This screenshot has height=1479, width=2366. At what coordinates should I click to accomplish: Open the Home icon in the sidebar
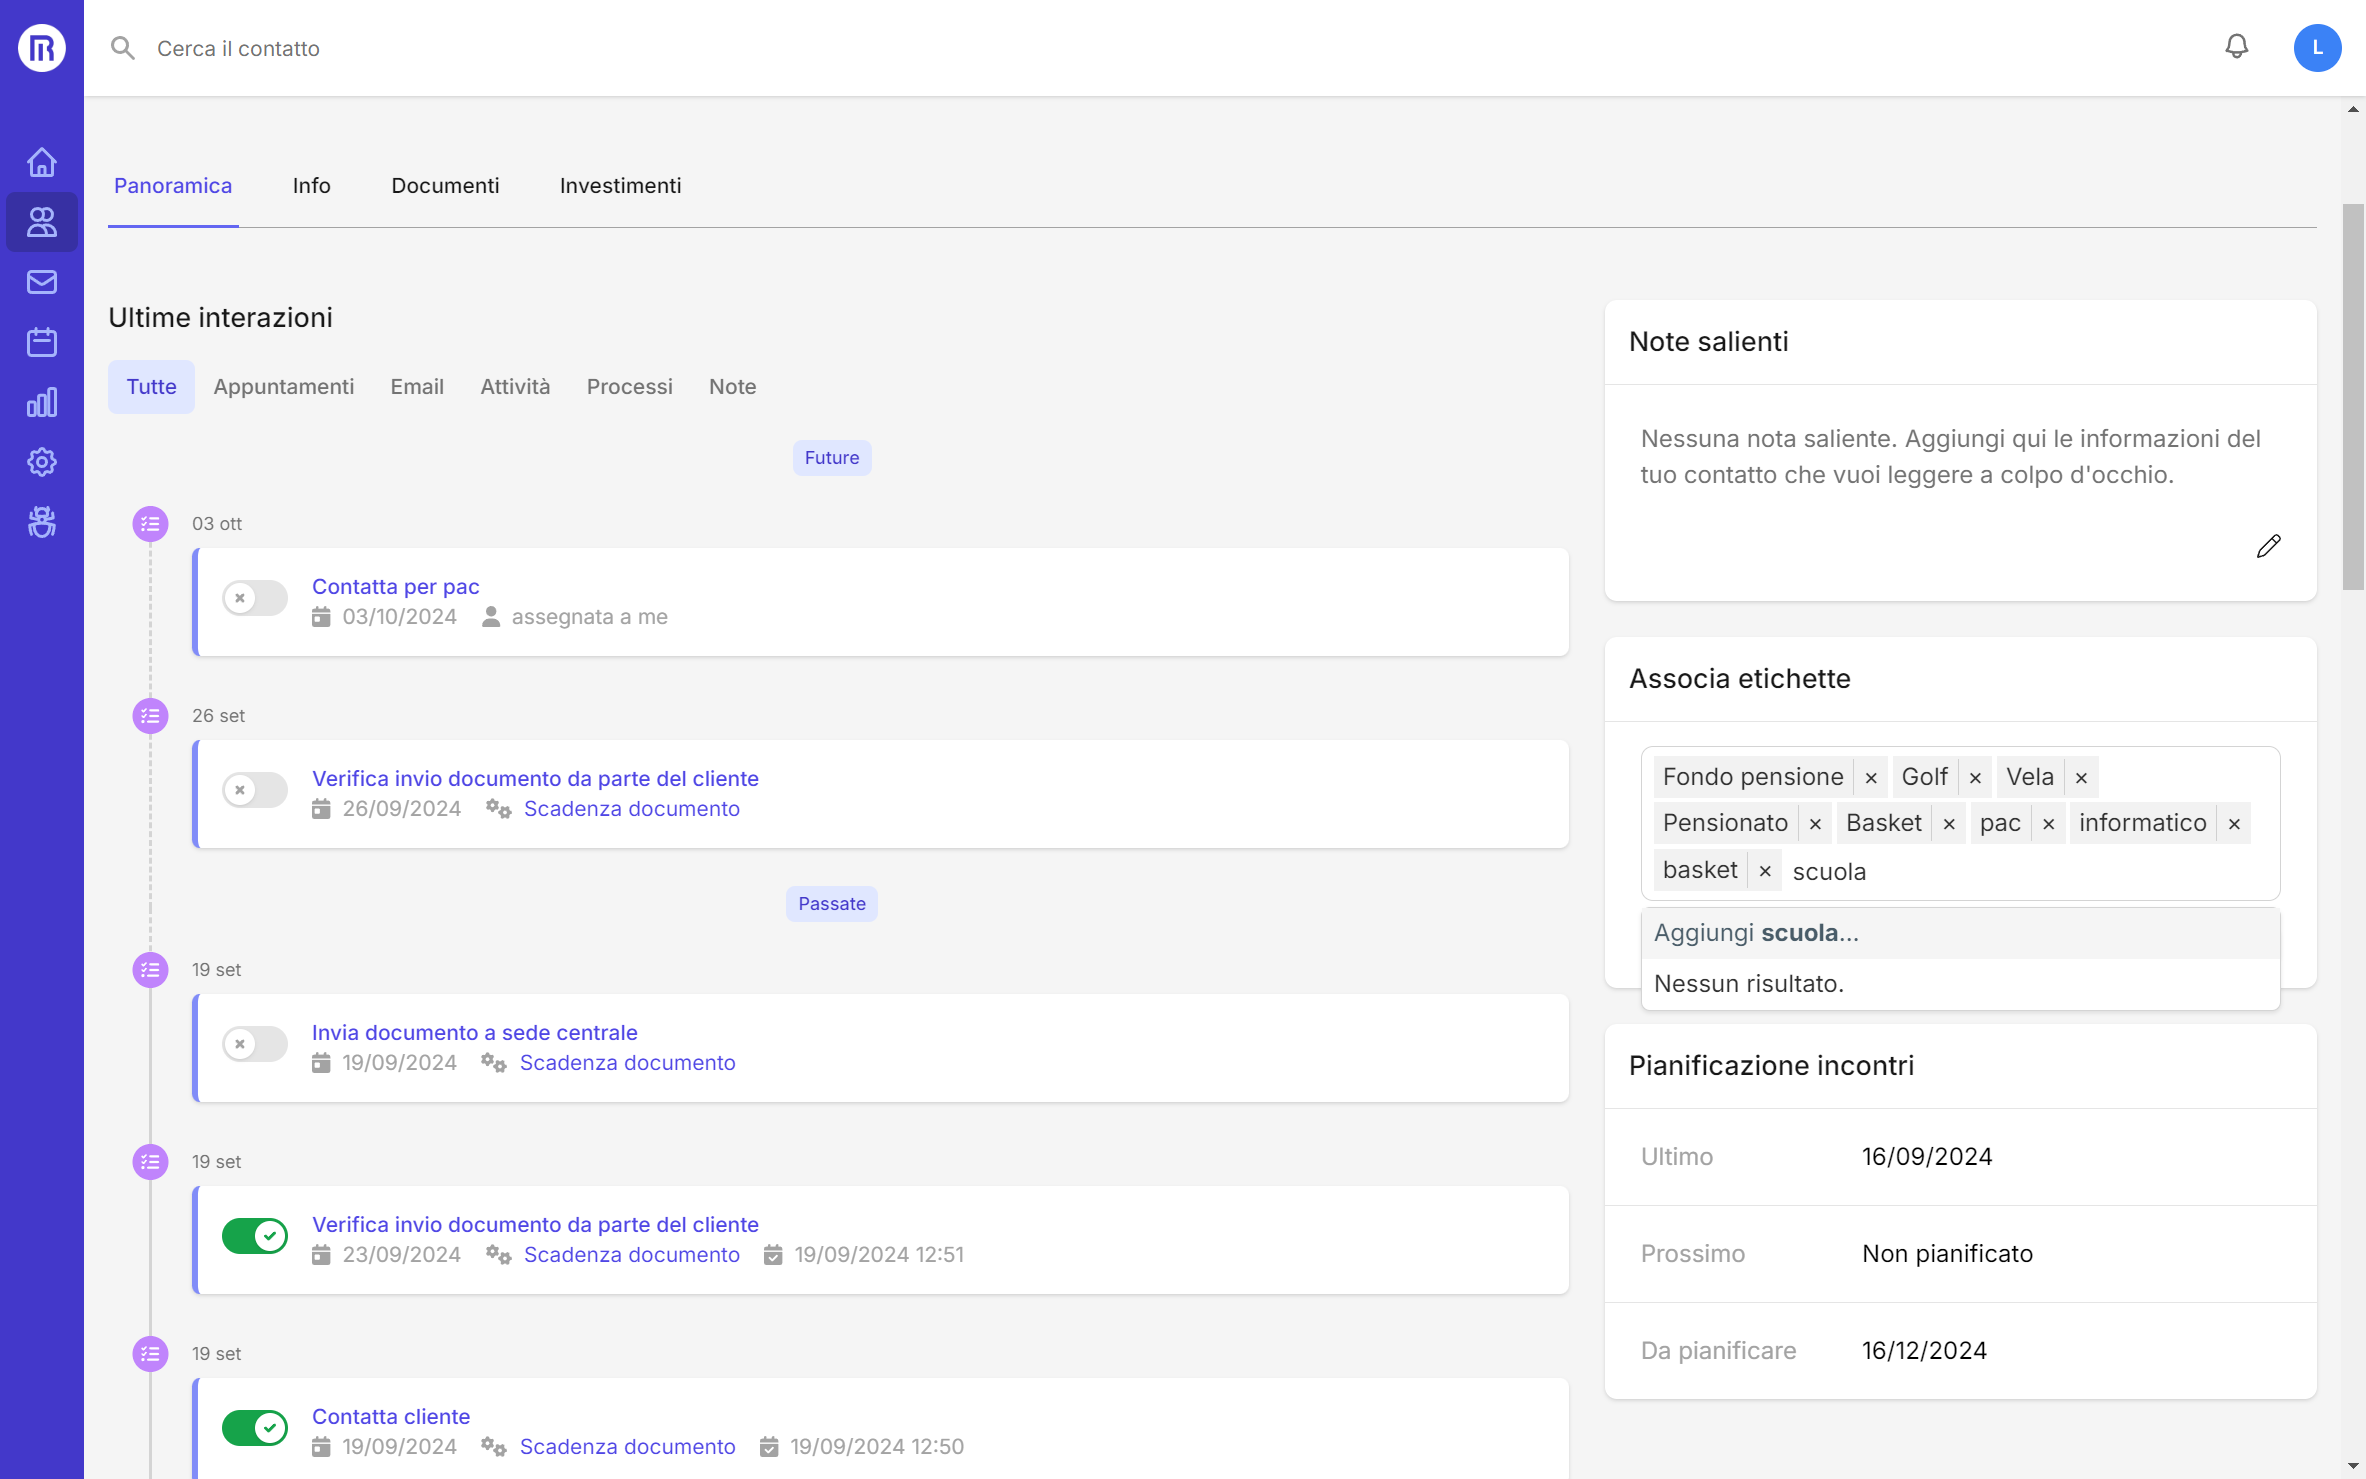(41, 161)
